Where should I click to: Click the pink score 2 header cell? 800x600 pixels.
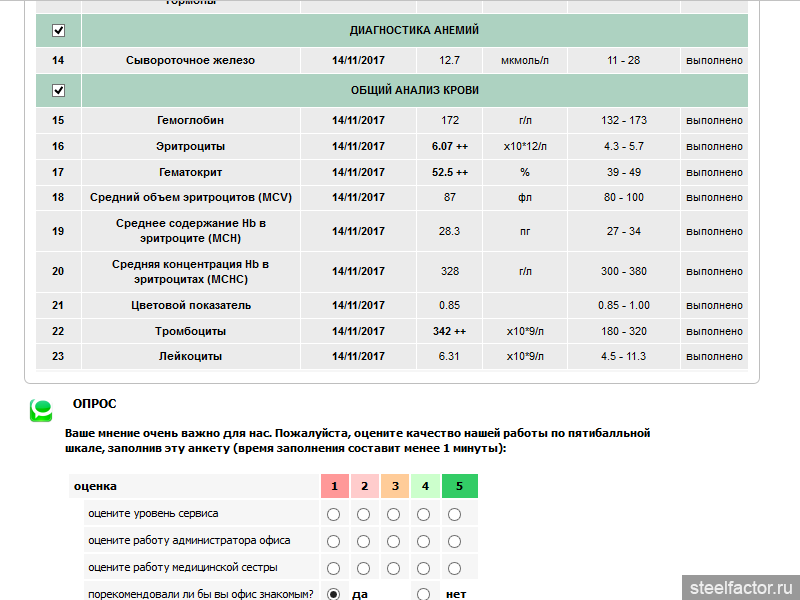365,486
